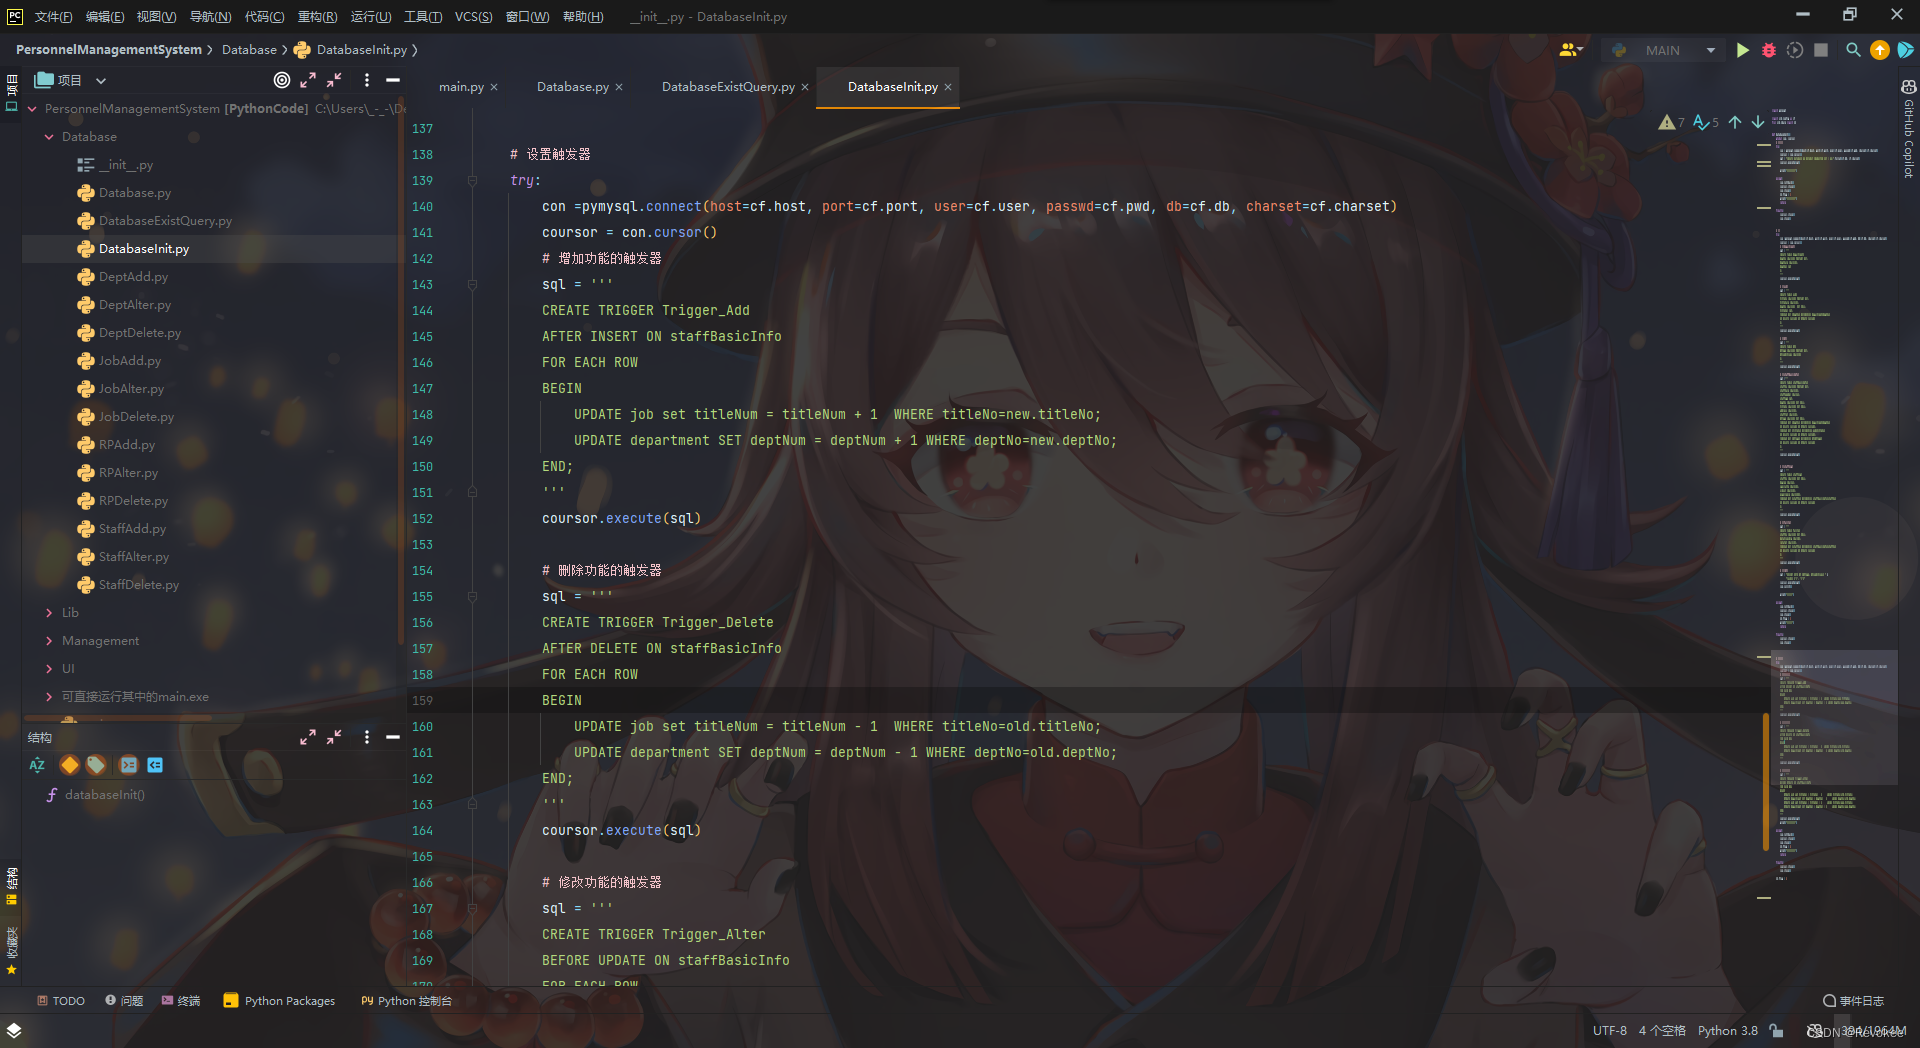Expand the UI folder
This screenshot has width=1920, height=1048.
click(49, 668)
